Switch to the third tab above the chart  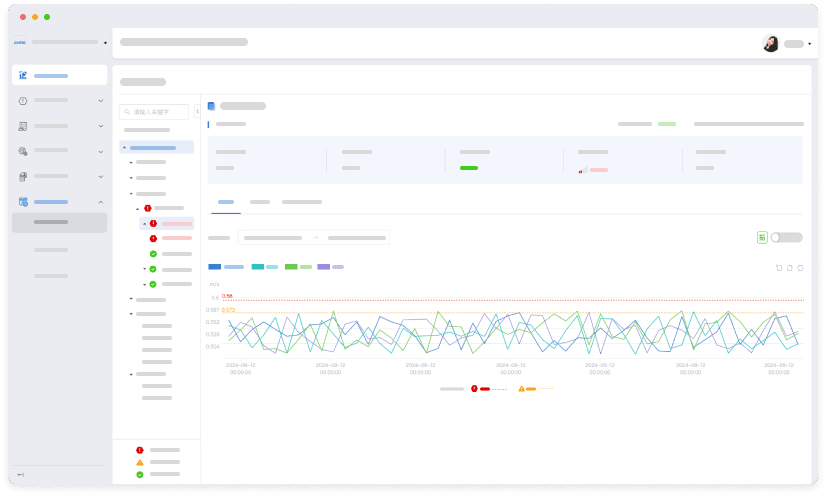[x=301, y=202]
